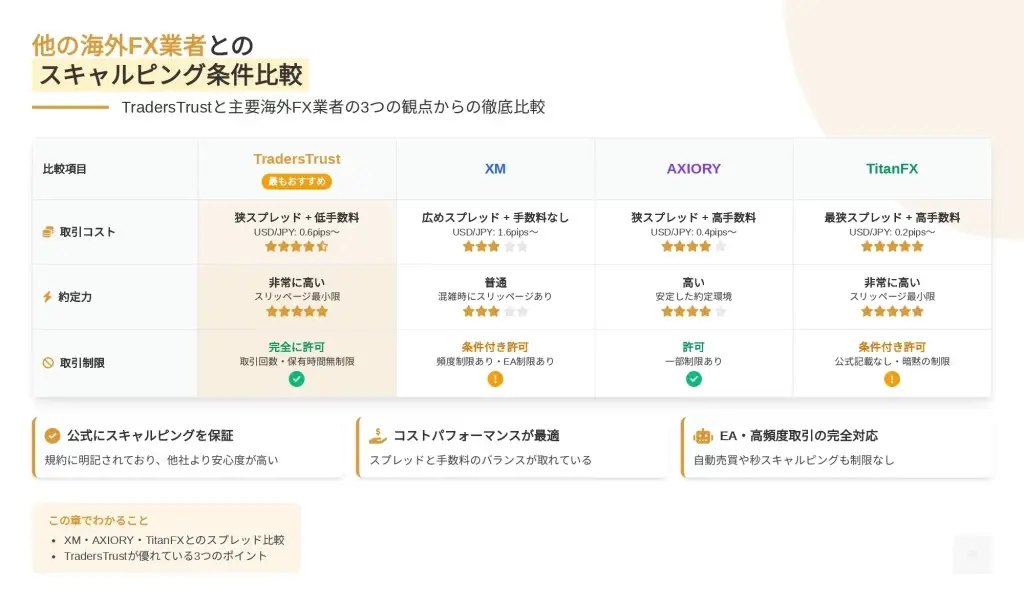Open XM・AXIORY・TitanFXとのスプレッド比較 list item

click(174, 540)
